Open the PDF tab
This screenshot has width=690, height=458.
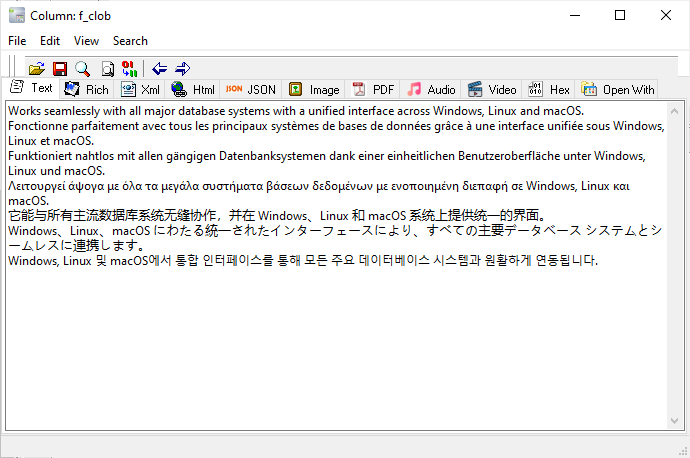(x=373, y=90)
